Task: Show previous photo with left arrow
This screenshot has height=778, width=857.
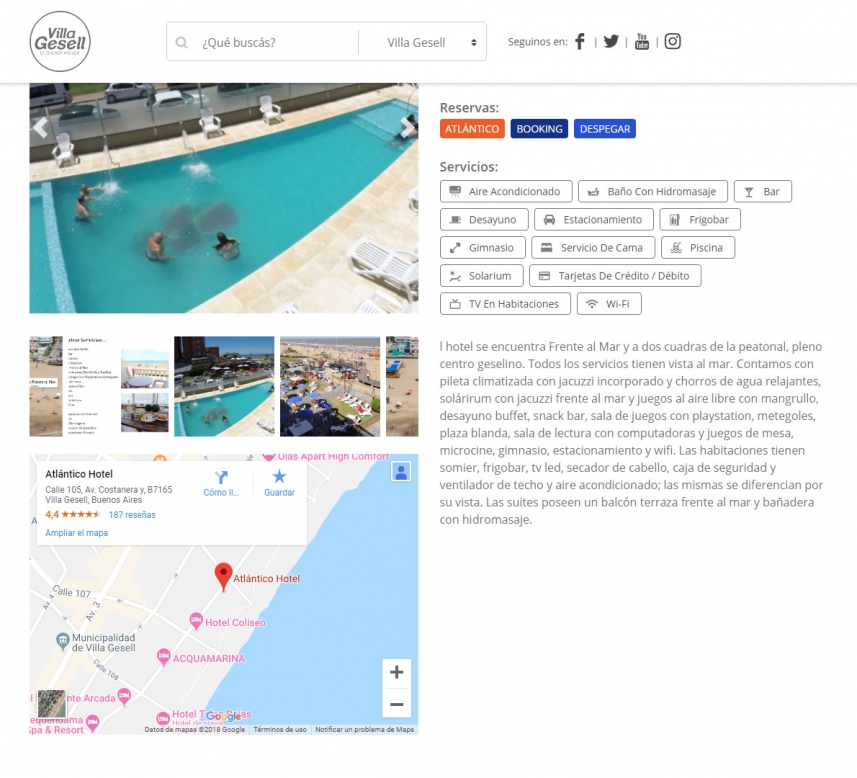Action: tap(40, 127)
